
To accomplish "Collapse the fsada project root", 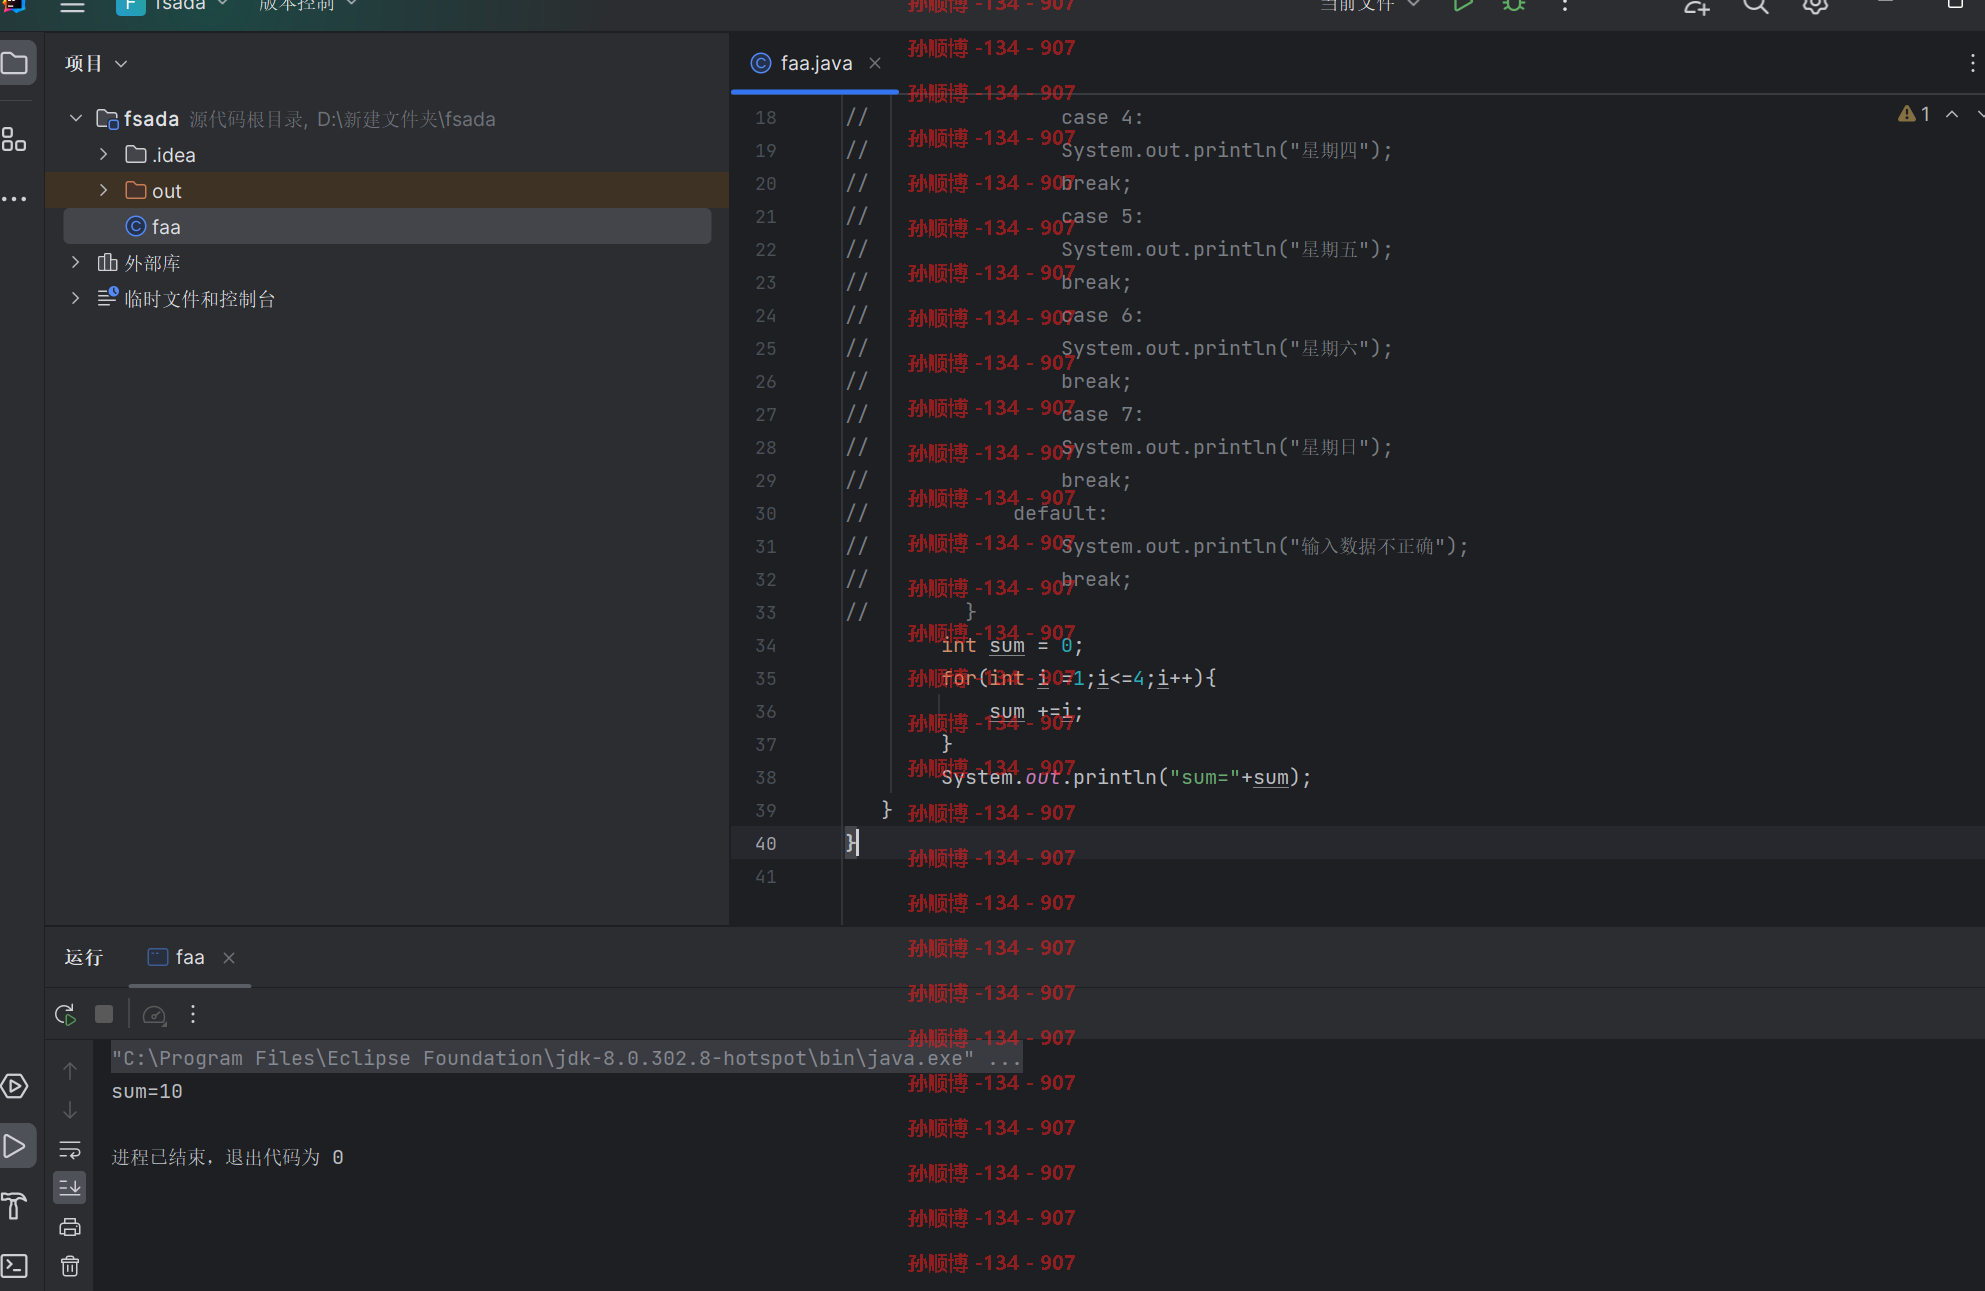I will click(76, 118).
